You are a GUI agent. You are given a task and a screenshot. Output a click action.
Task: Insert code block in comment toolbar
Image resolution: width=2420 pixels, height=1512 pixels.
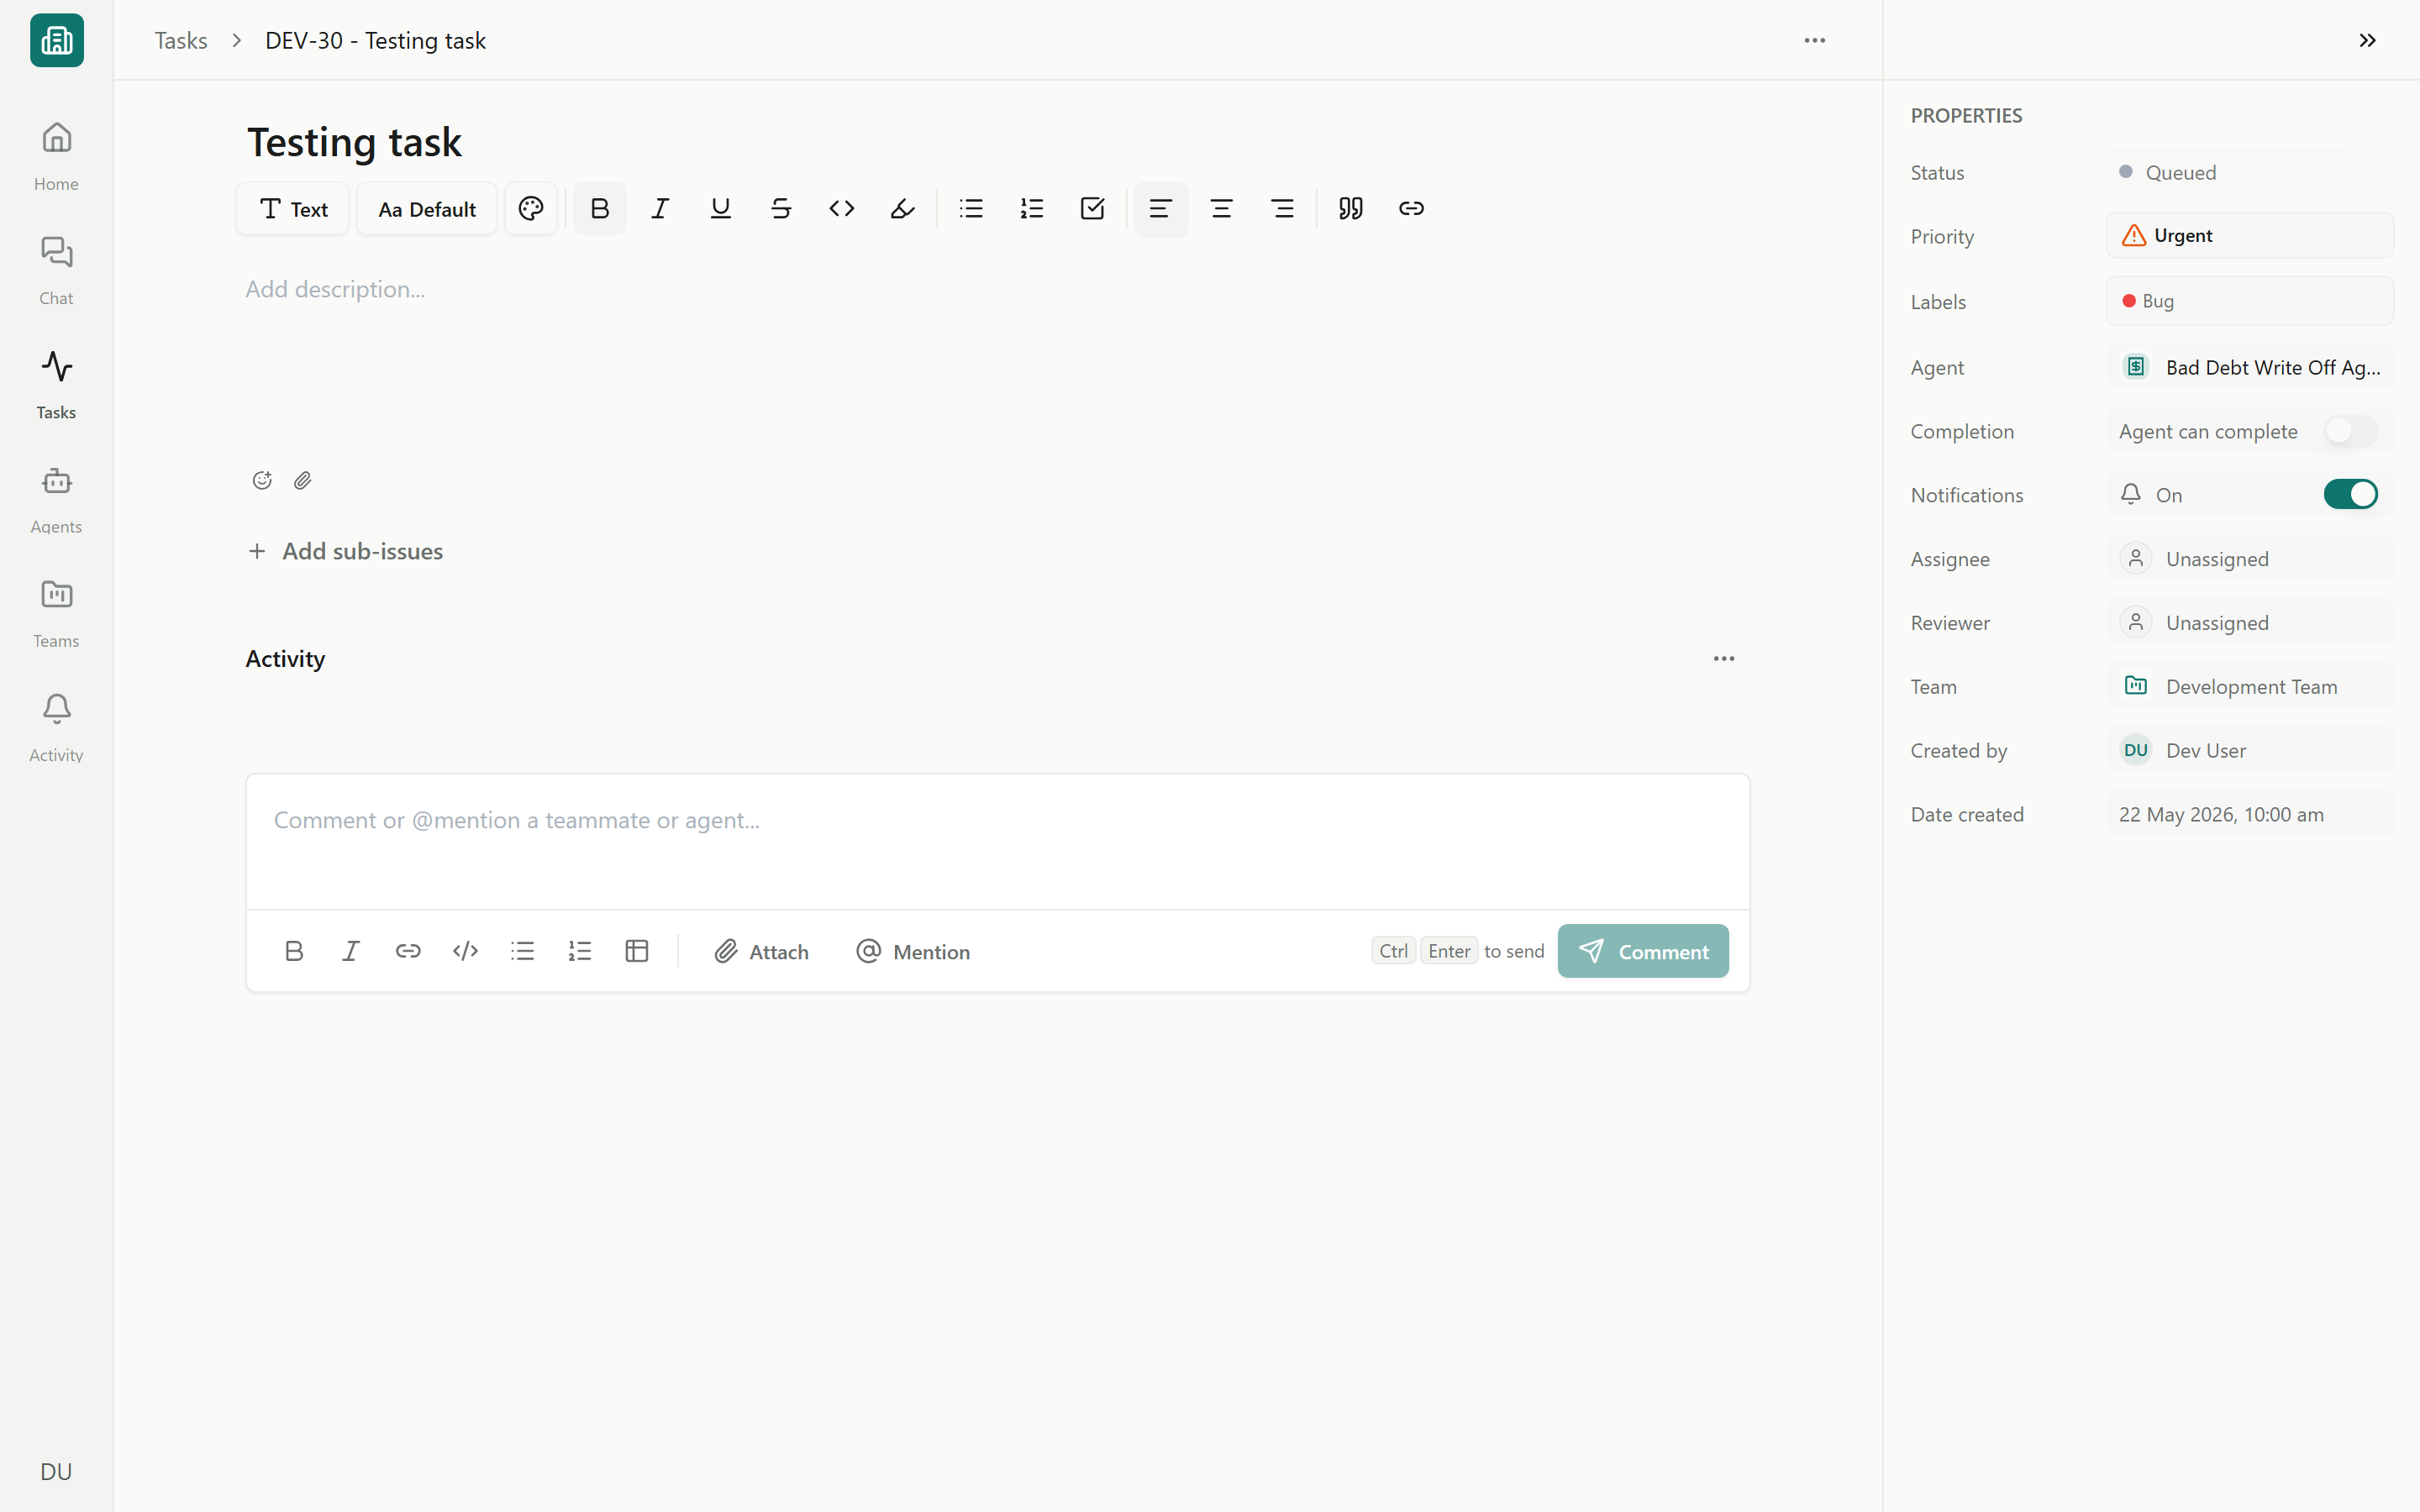(x=465, y=951)
